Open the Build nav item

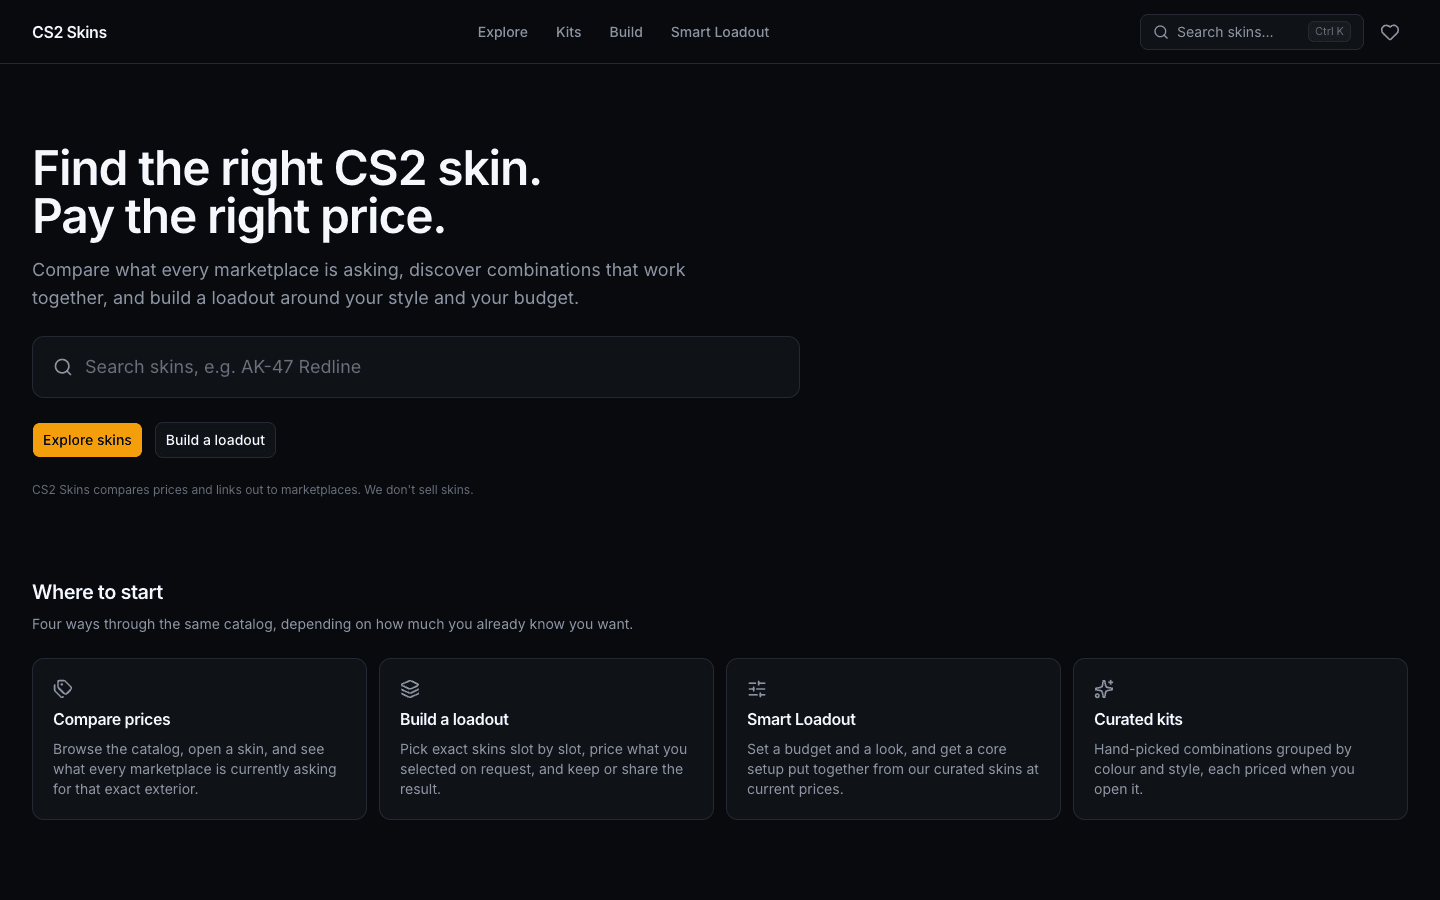pos(626,32)
